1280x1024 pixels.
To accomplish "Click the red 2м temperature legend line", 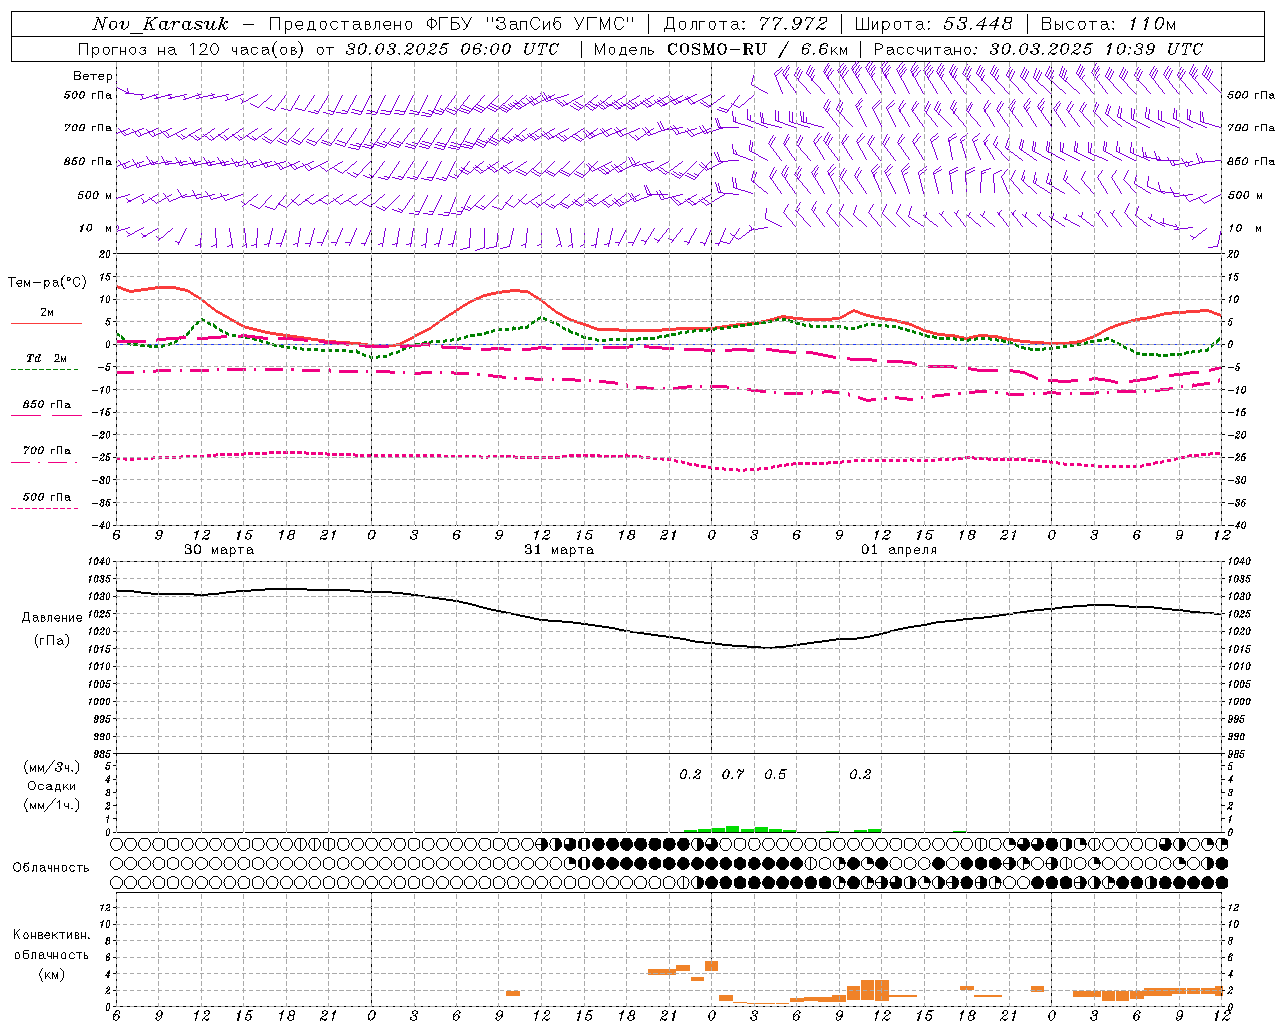I will pos(46,322).
